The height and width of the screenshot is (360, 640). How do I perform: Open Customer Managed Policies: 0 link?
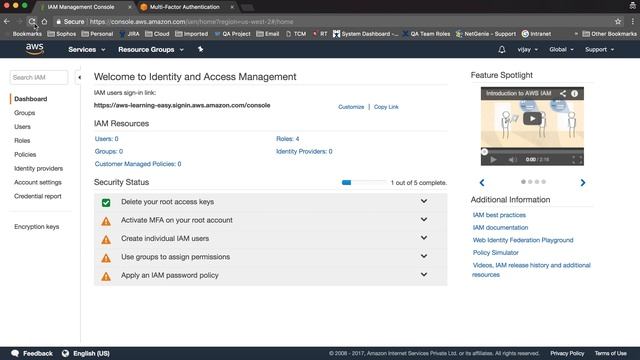coord(138,164)
